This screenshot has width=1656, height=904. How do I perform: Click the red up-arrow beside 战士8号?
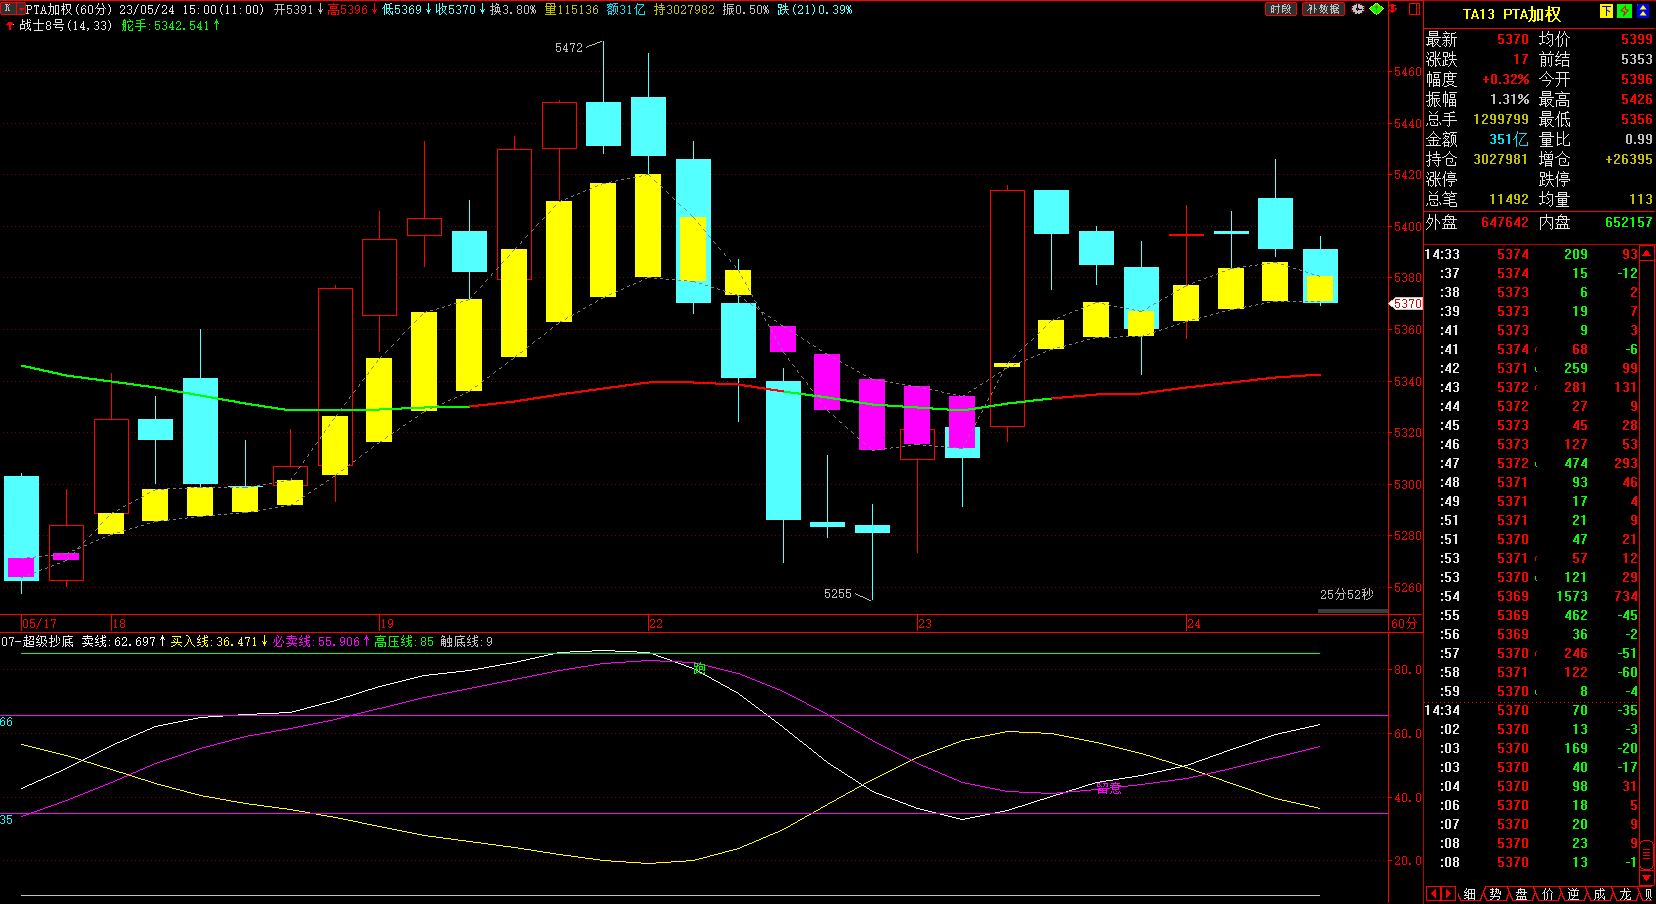click(x=10, y=26)
